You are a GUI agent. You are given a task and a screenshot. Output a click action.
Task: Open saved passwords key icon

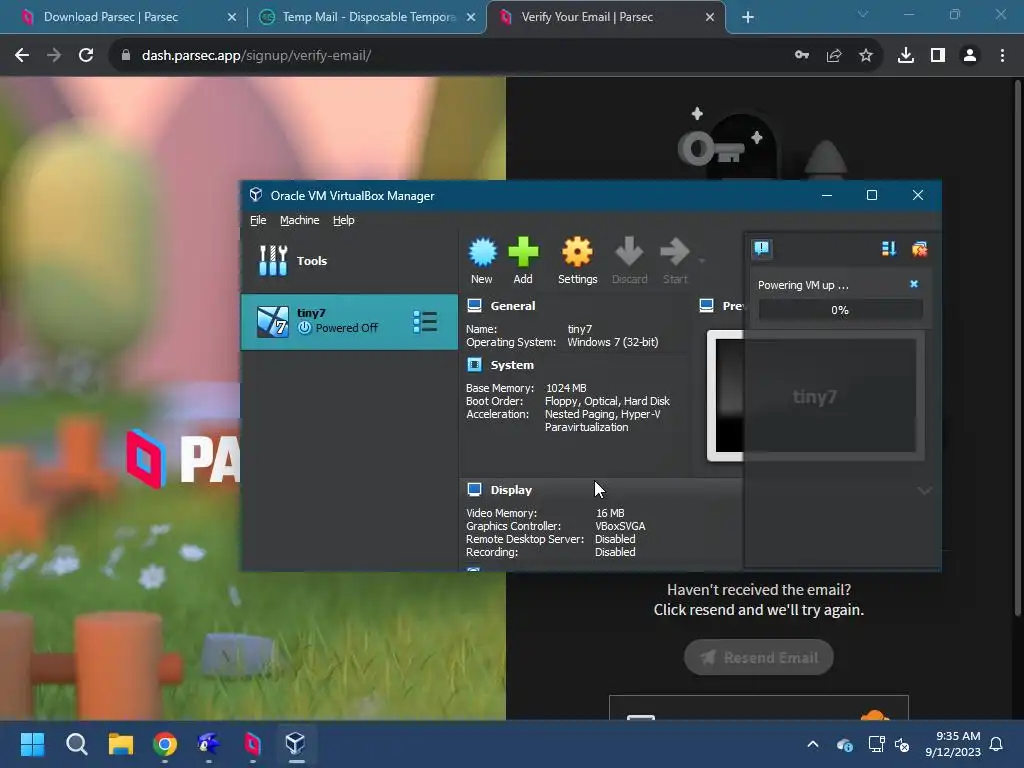tap(802, 56)
